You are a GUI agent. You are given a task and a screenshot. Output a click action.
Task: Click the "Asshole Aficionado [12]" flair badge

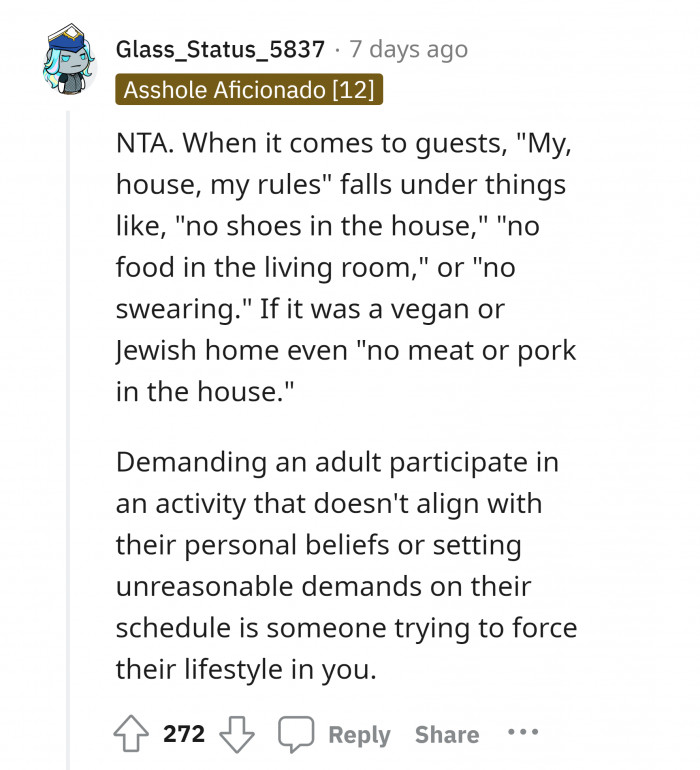249,90
